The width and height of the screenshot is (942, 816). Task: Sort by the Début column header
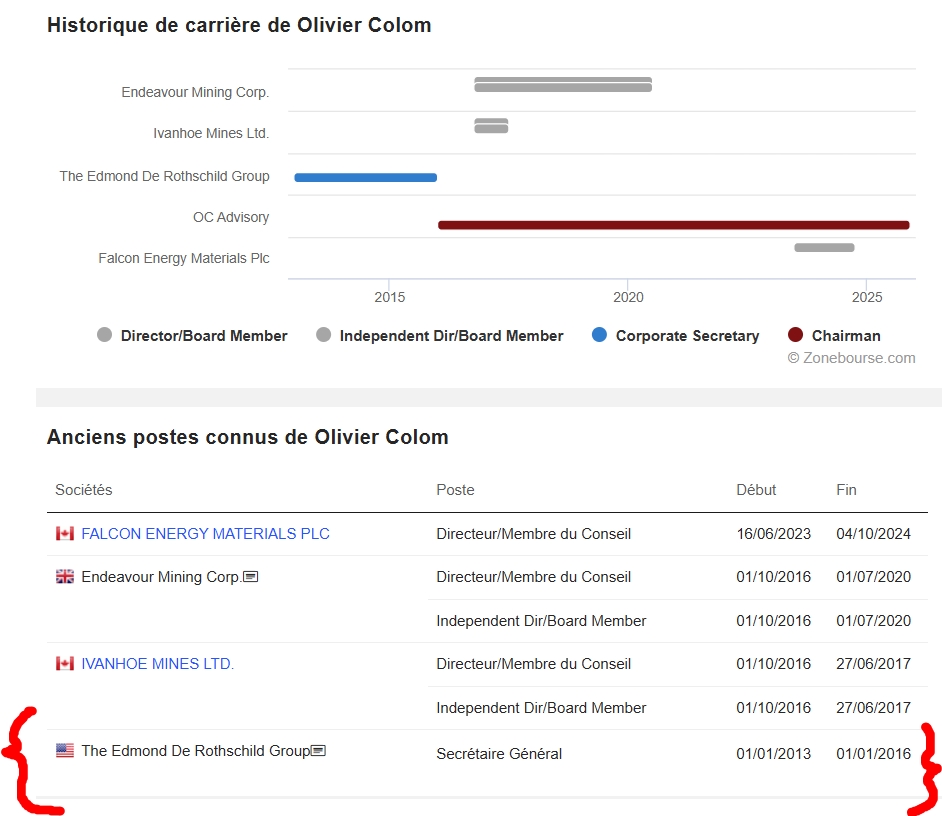756,490
